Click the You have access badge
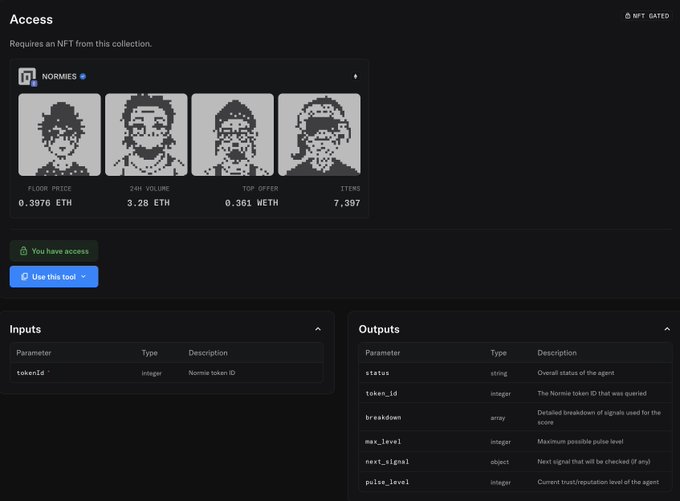The height and width of the screenshot is (501, 680). [54, 251]
